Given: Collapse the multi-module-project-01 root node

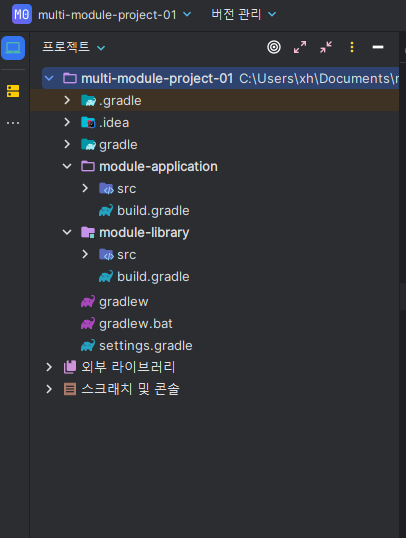Looking at the screenshot, I should coord(49,78).
